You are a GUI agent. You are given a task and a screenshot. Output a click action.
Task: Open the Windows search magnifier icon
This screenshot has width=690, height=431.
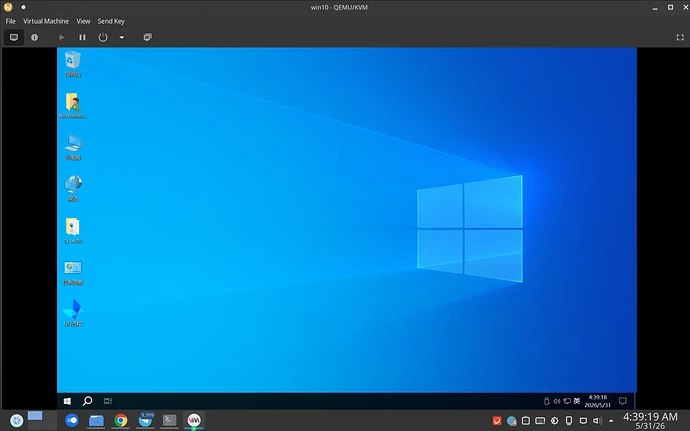tap(88, 401)
